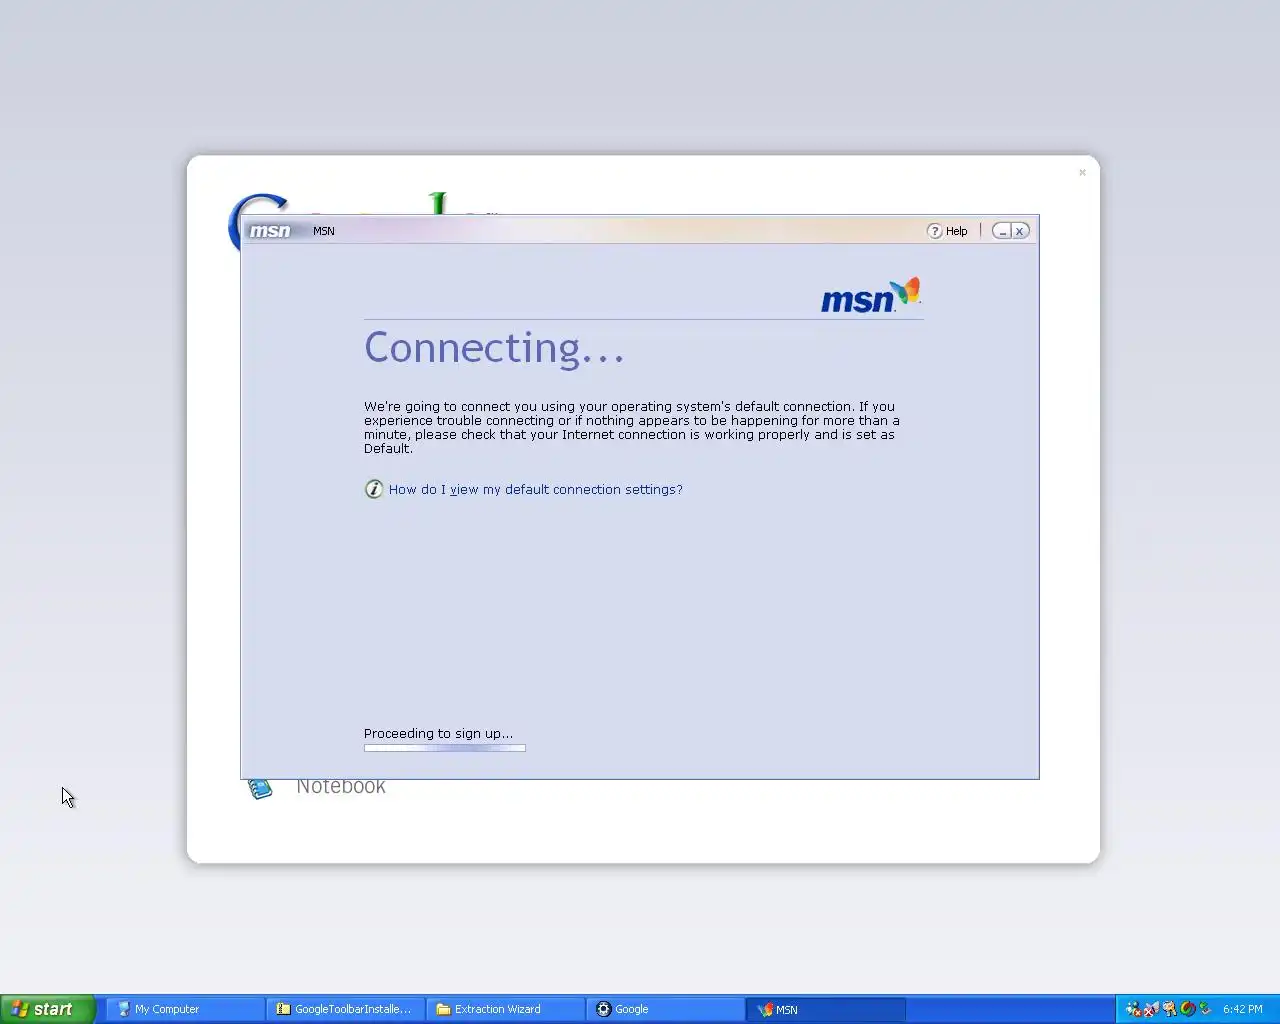
Task: Click 'Proceeding to sign up...' status text
Action: [x=438, y=733]
